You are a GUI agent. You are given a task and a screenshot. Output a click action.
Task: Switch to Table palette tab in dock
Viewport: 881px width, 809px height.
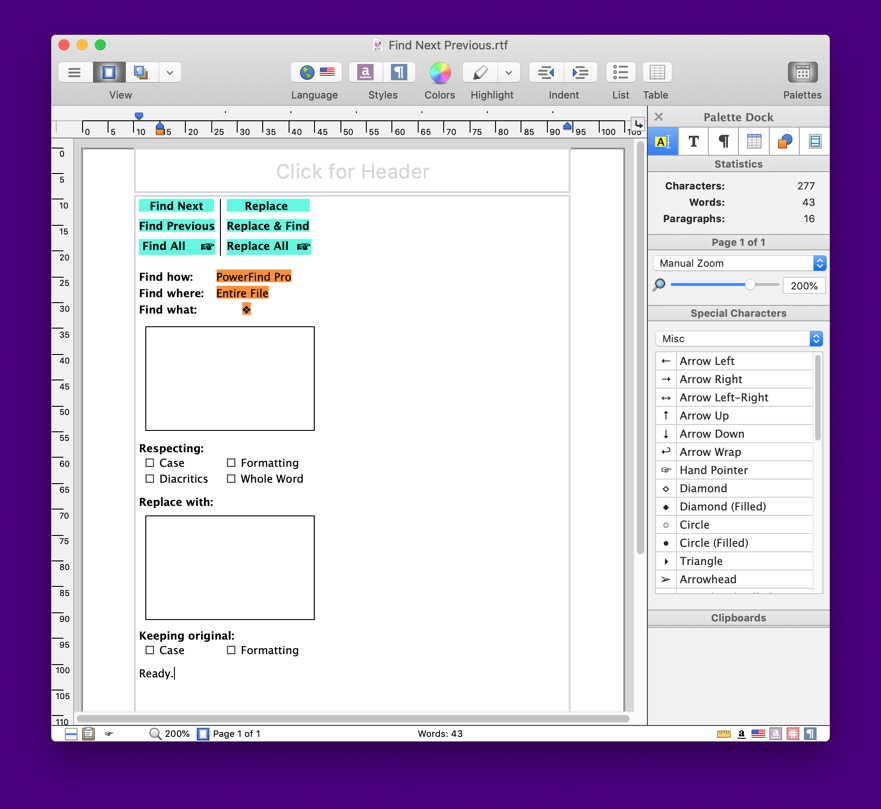pos(754,142)
